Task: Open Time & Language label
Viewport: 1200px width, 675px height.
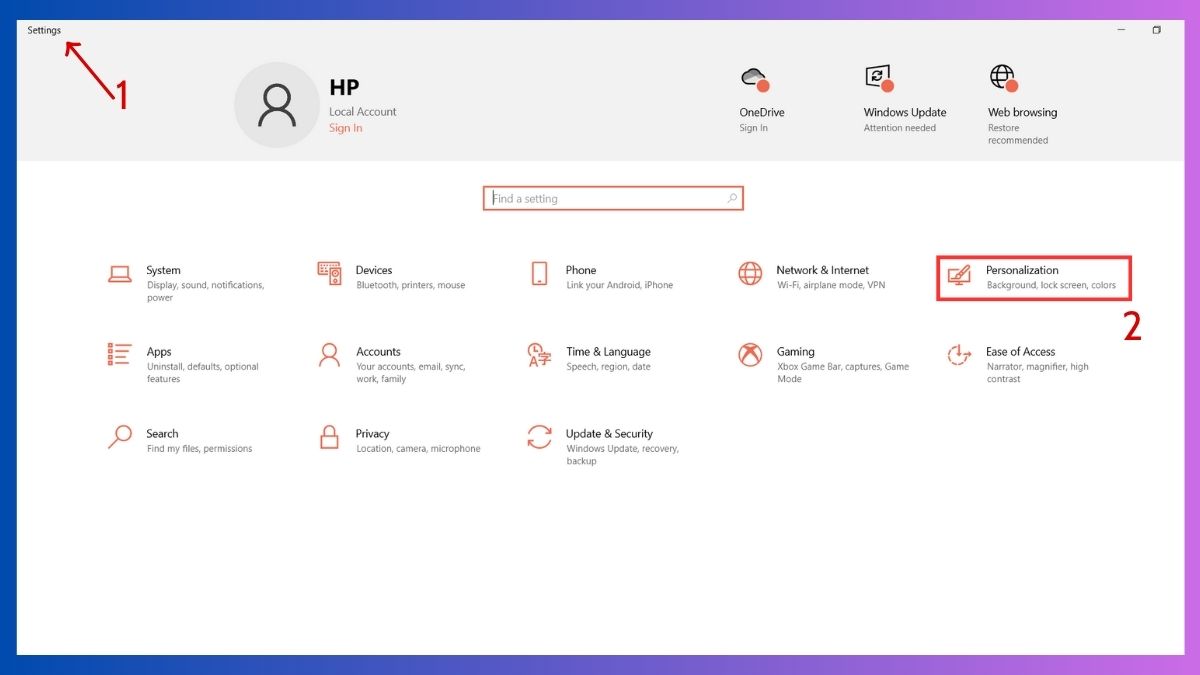Action: pyautogui.click(x=608, y=352)
